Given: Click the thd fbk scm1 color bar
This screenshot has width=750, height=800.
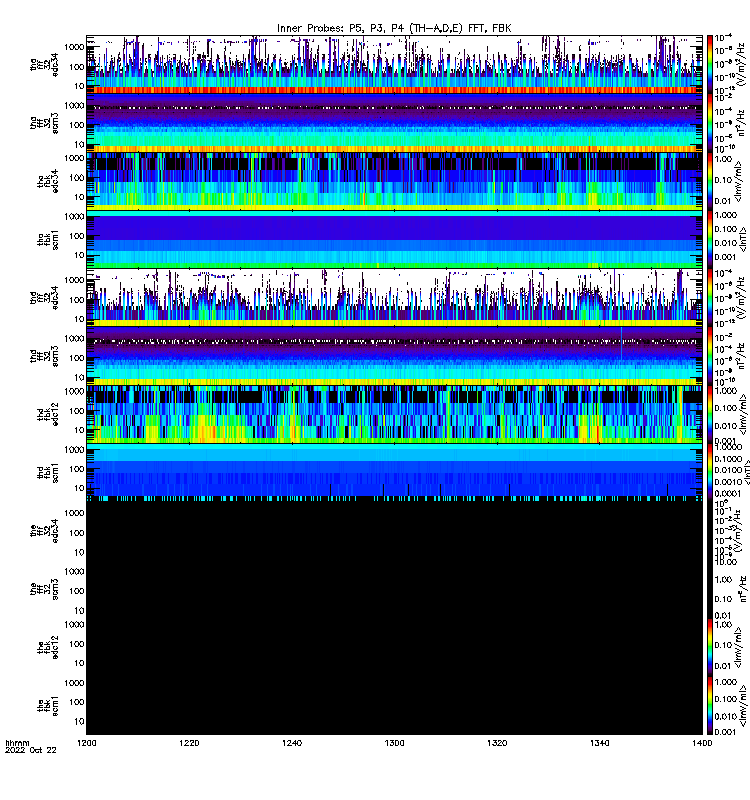Looking at the screenshot, I should coord(710,472).
